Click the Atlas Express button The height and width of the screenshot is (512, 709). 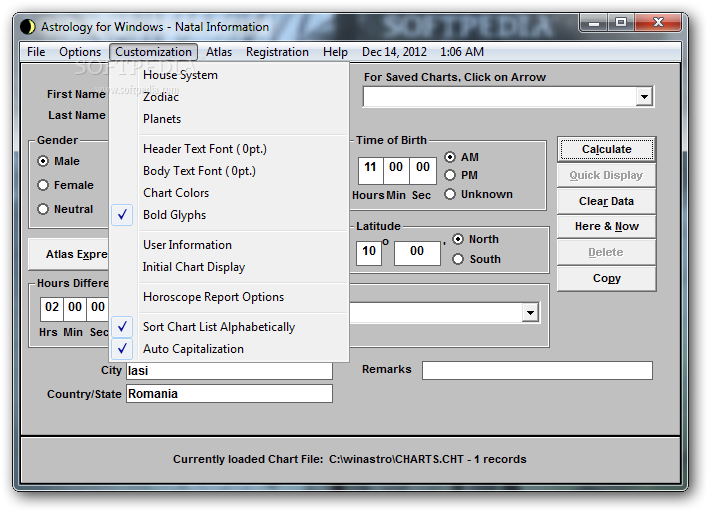coord(69,254)
